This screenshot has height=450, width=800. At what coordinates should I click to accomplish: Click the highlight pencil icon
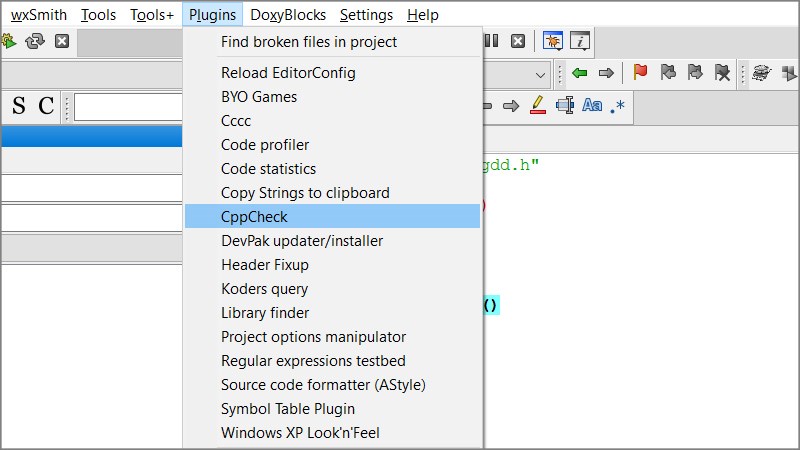tap(537, 105)
